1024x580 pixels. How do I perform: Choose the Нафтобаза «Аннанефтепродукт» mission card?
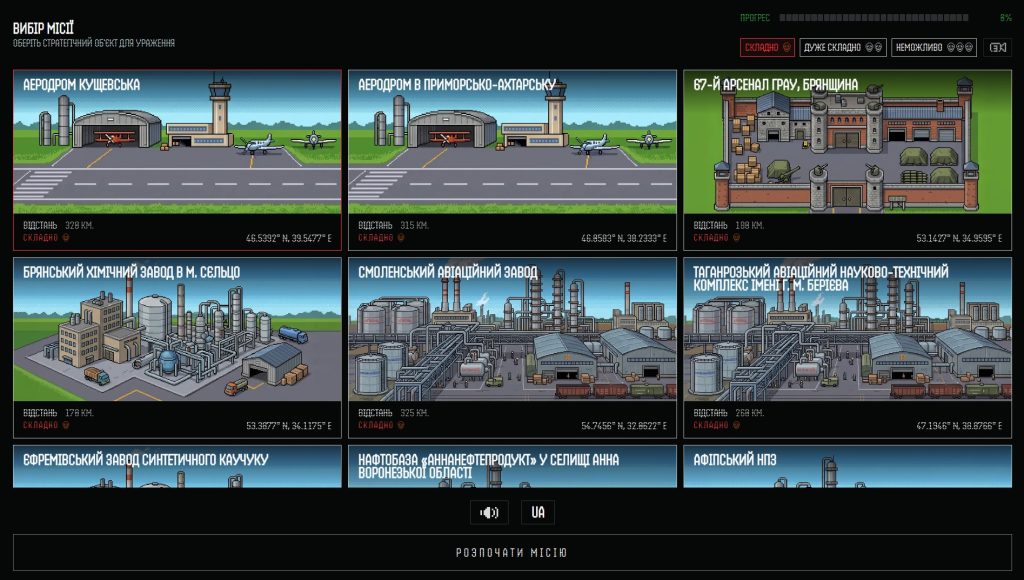click(512, 466)
